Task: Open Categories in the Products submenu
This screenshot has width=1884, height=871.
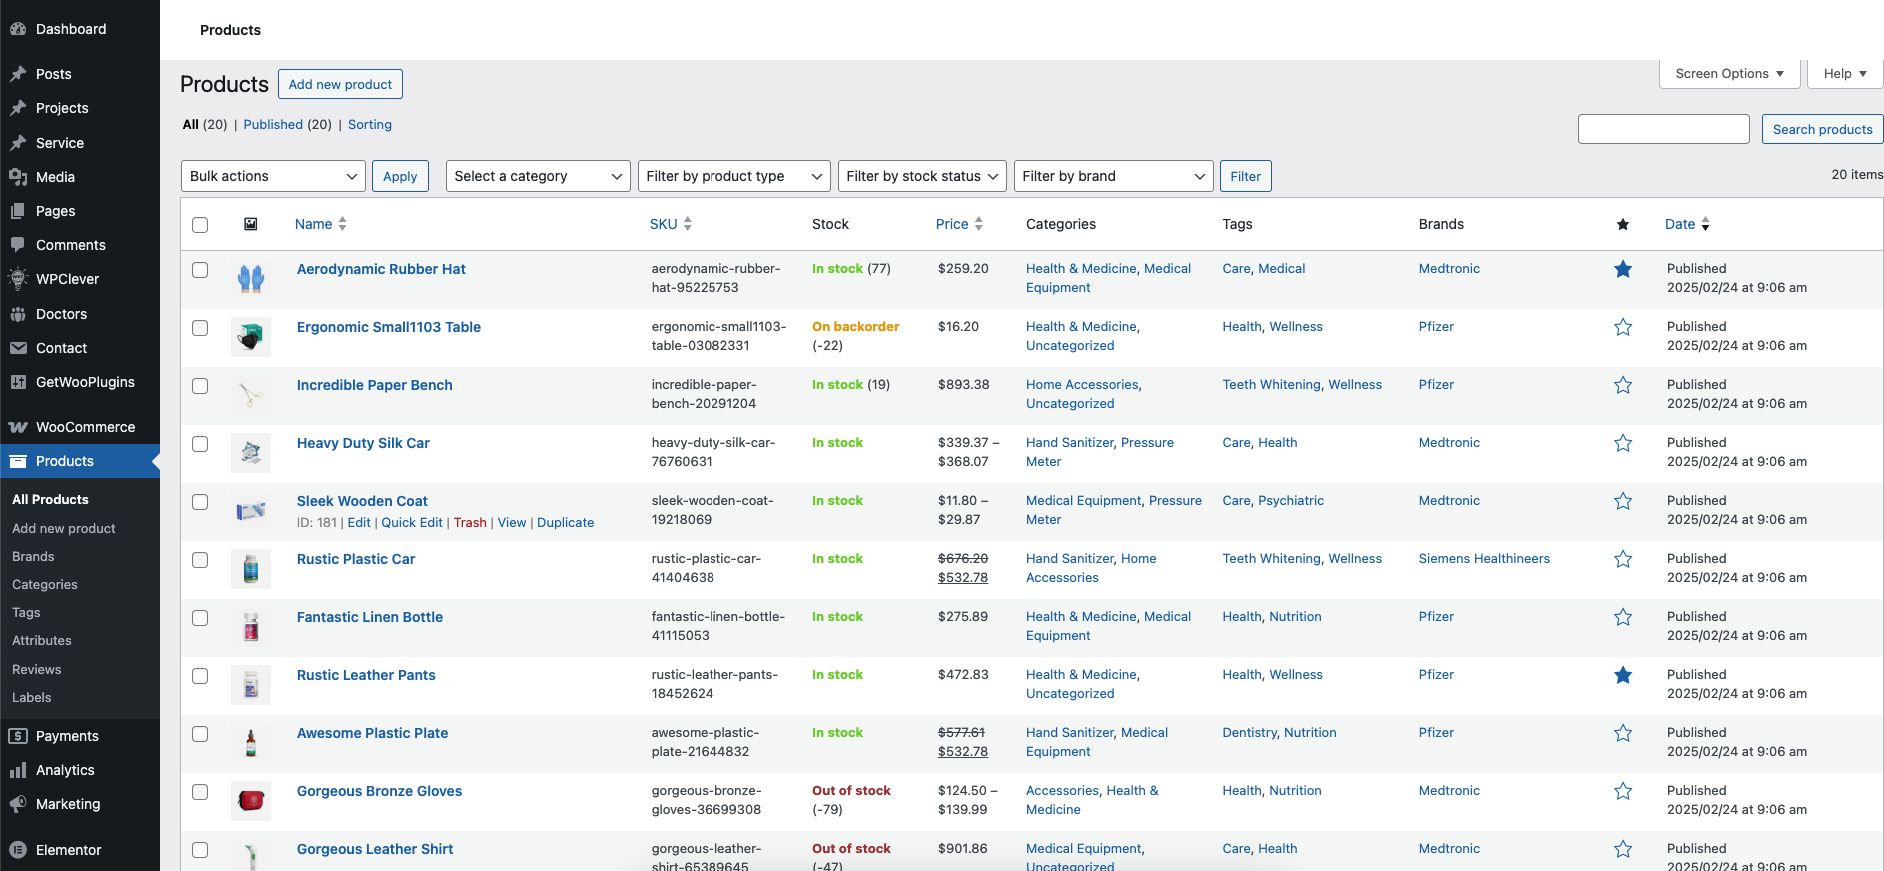Action: click(45, 585)
